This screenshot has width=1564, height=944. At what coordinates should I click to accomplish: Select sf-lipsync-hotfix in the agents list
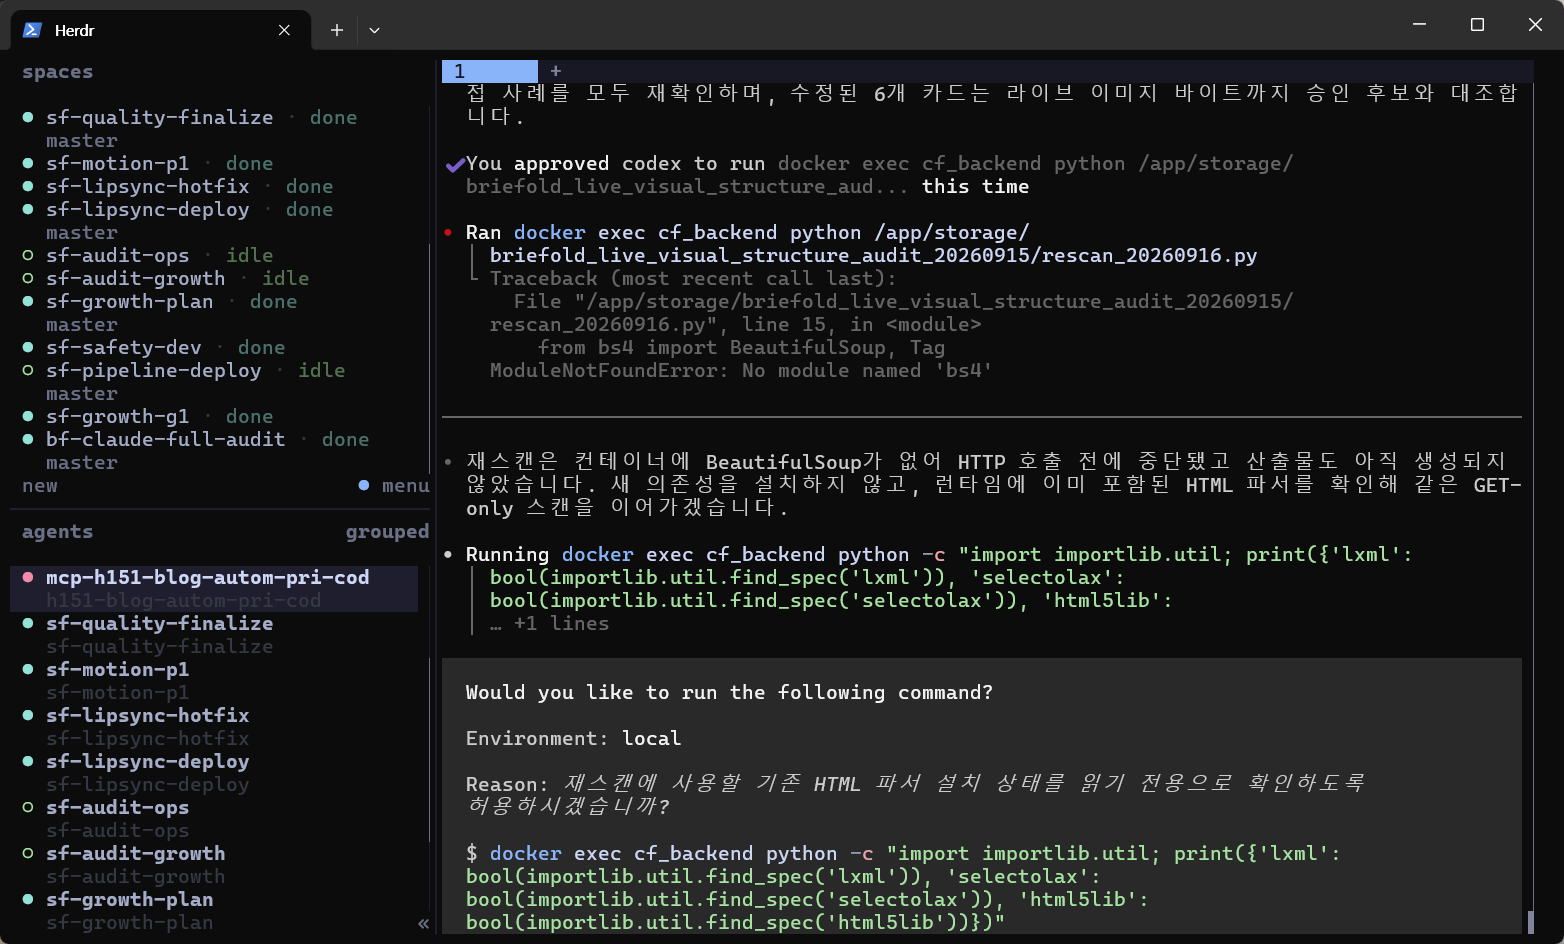147,715
